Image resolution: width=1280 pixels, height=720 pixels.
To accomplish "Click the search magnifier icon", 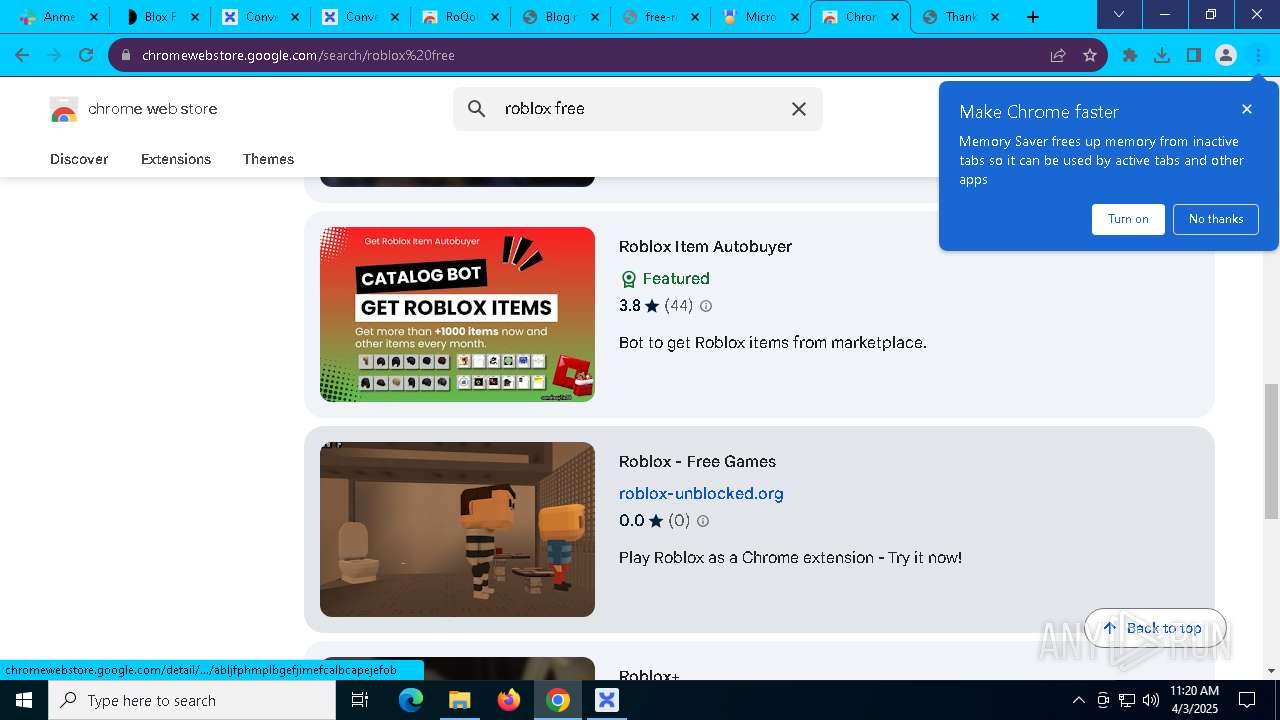I will pos(477,109).
